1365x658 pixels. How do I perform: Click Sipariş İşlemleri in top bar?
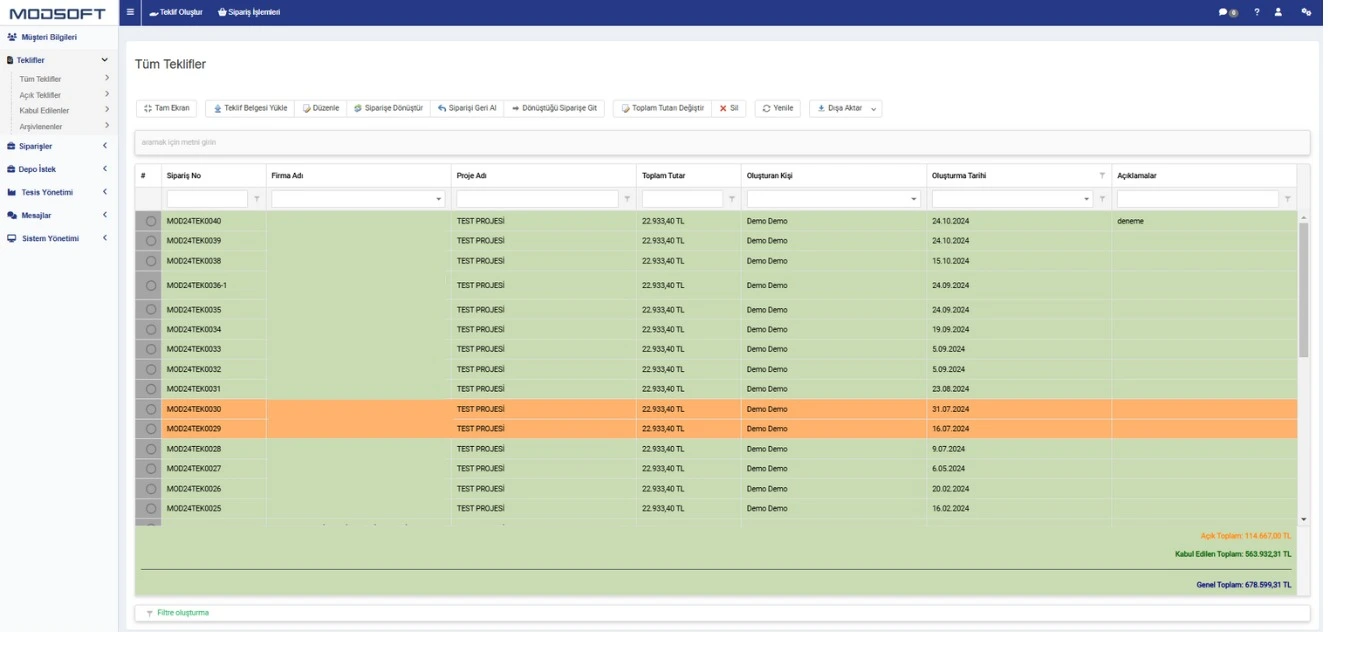tap(249, 12)
